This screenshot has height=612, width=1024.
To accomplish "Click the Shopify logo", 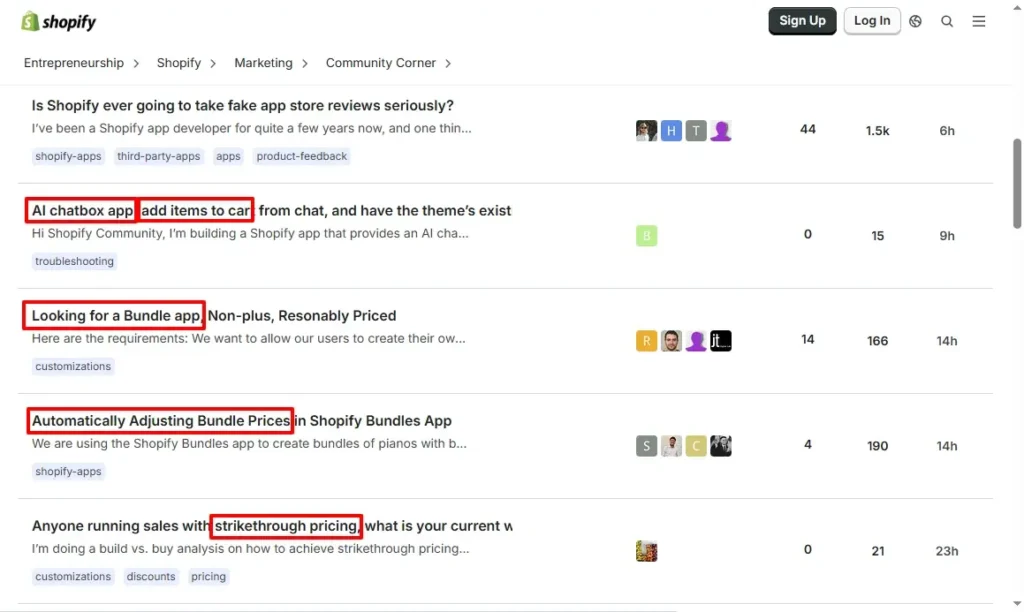I will tap(57, 20).
